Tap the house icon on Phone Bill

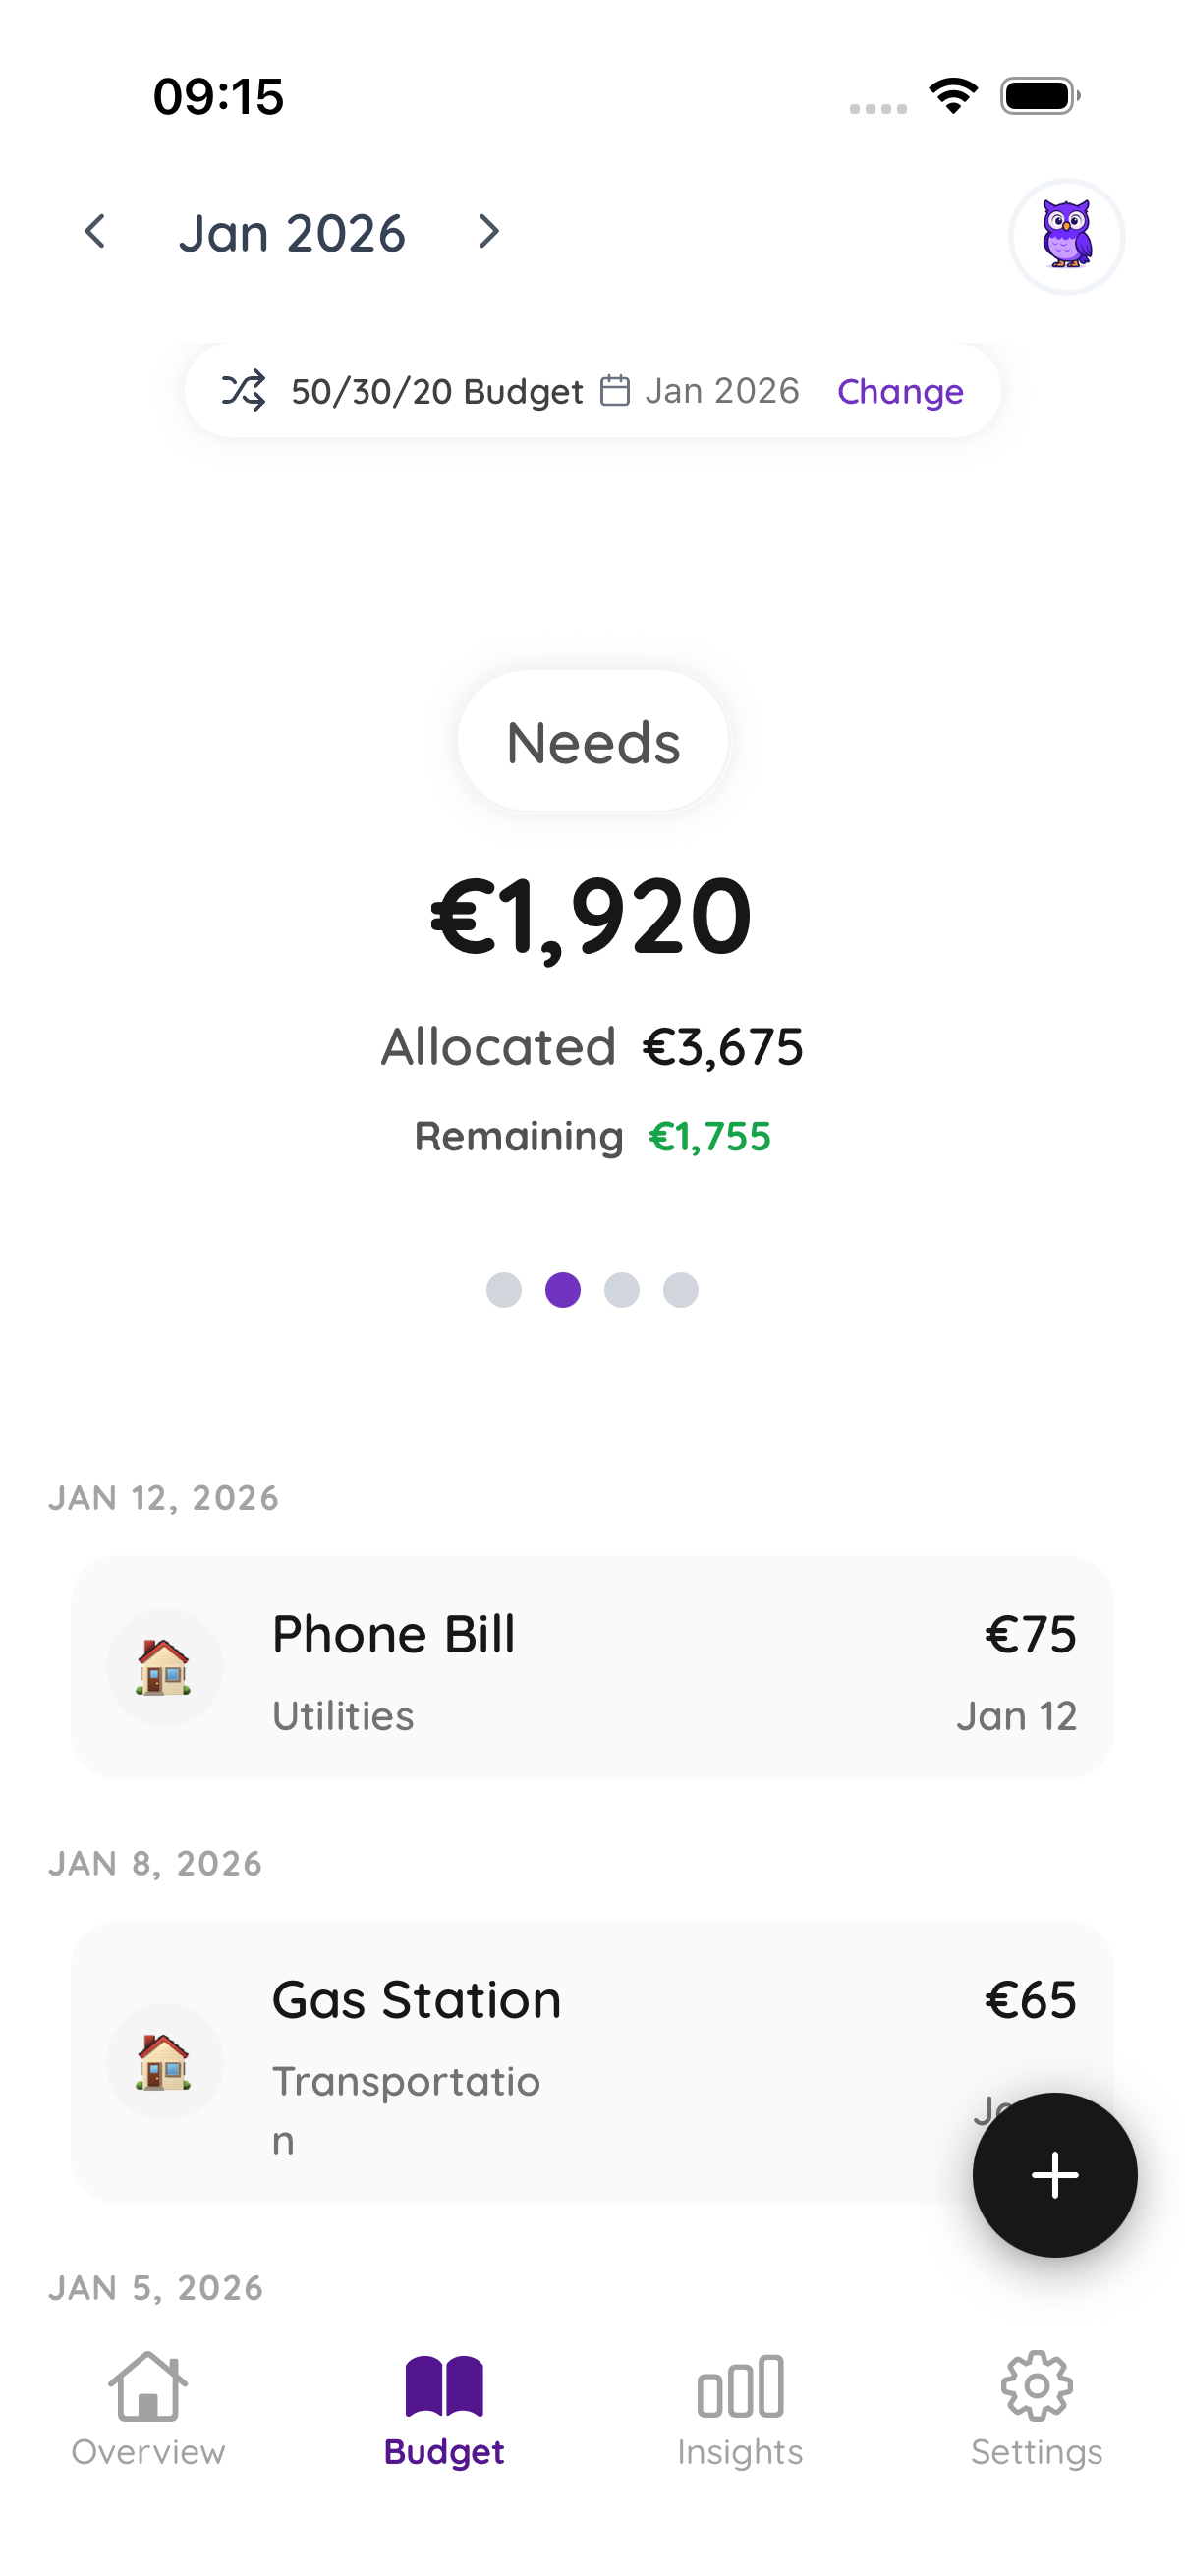tap(164, 1667)
